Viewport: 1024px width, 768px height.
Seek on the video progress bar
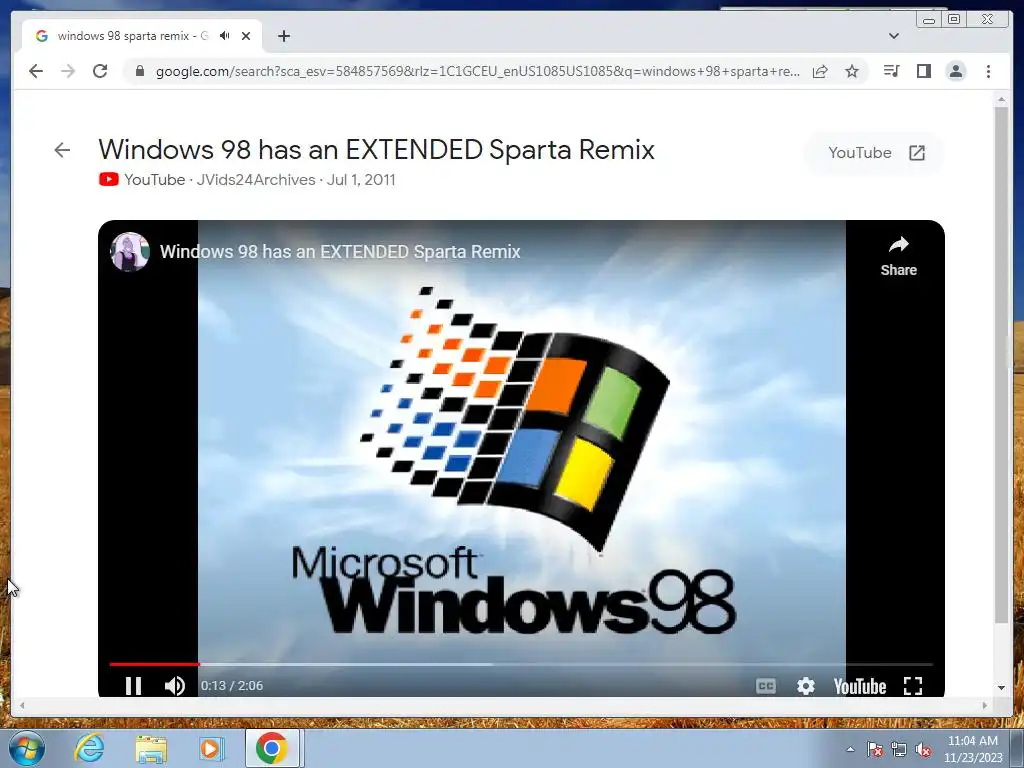520,664
